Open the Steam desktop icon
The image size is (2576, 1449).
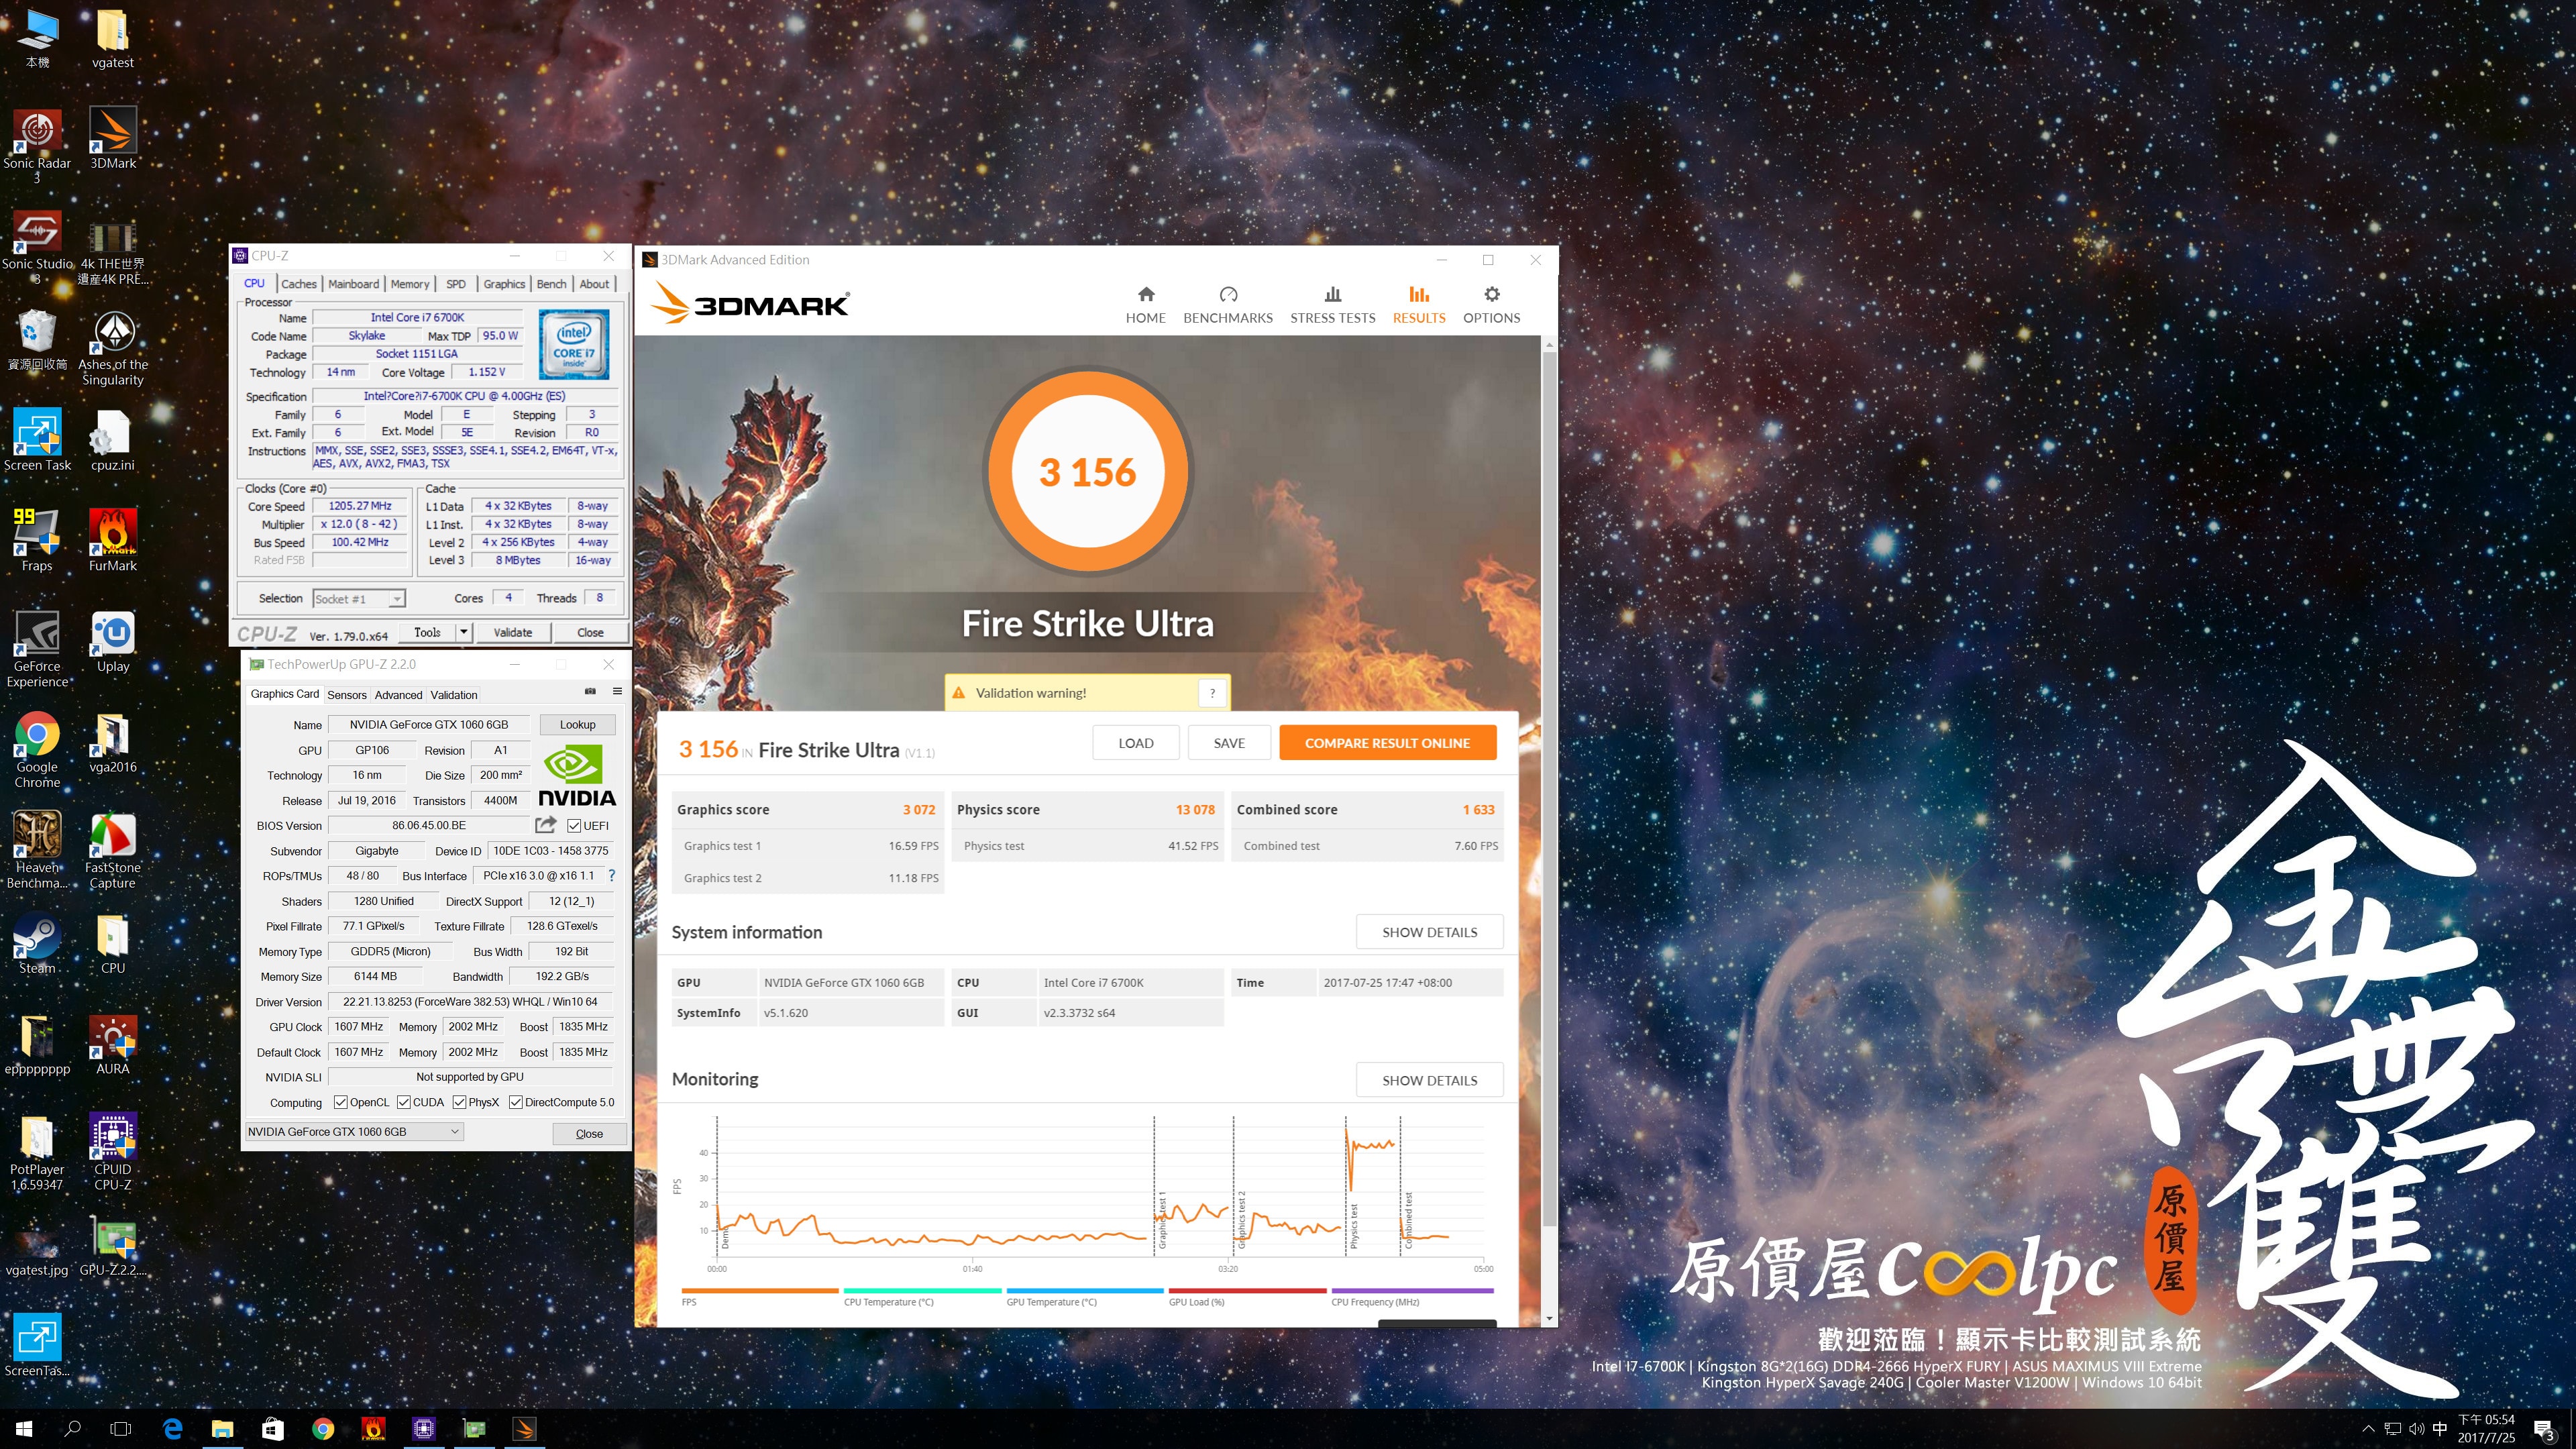pyautogui.click(x=37, y=943)
